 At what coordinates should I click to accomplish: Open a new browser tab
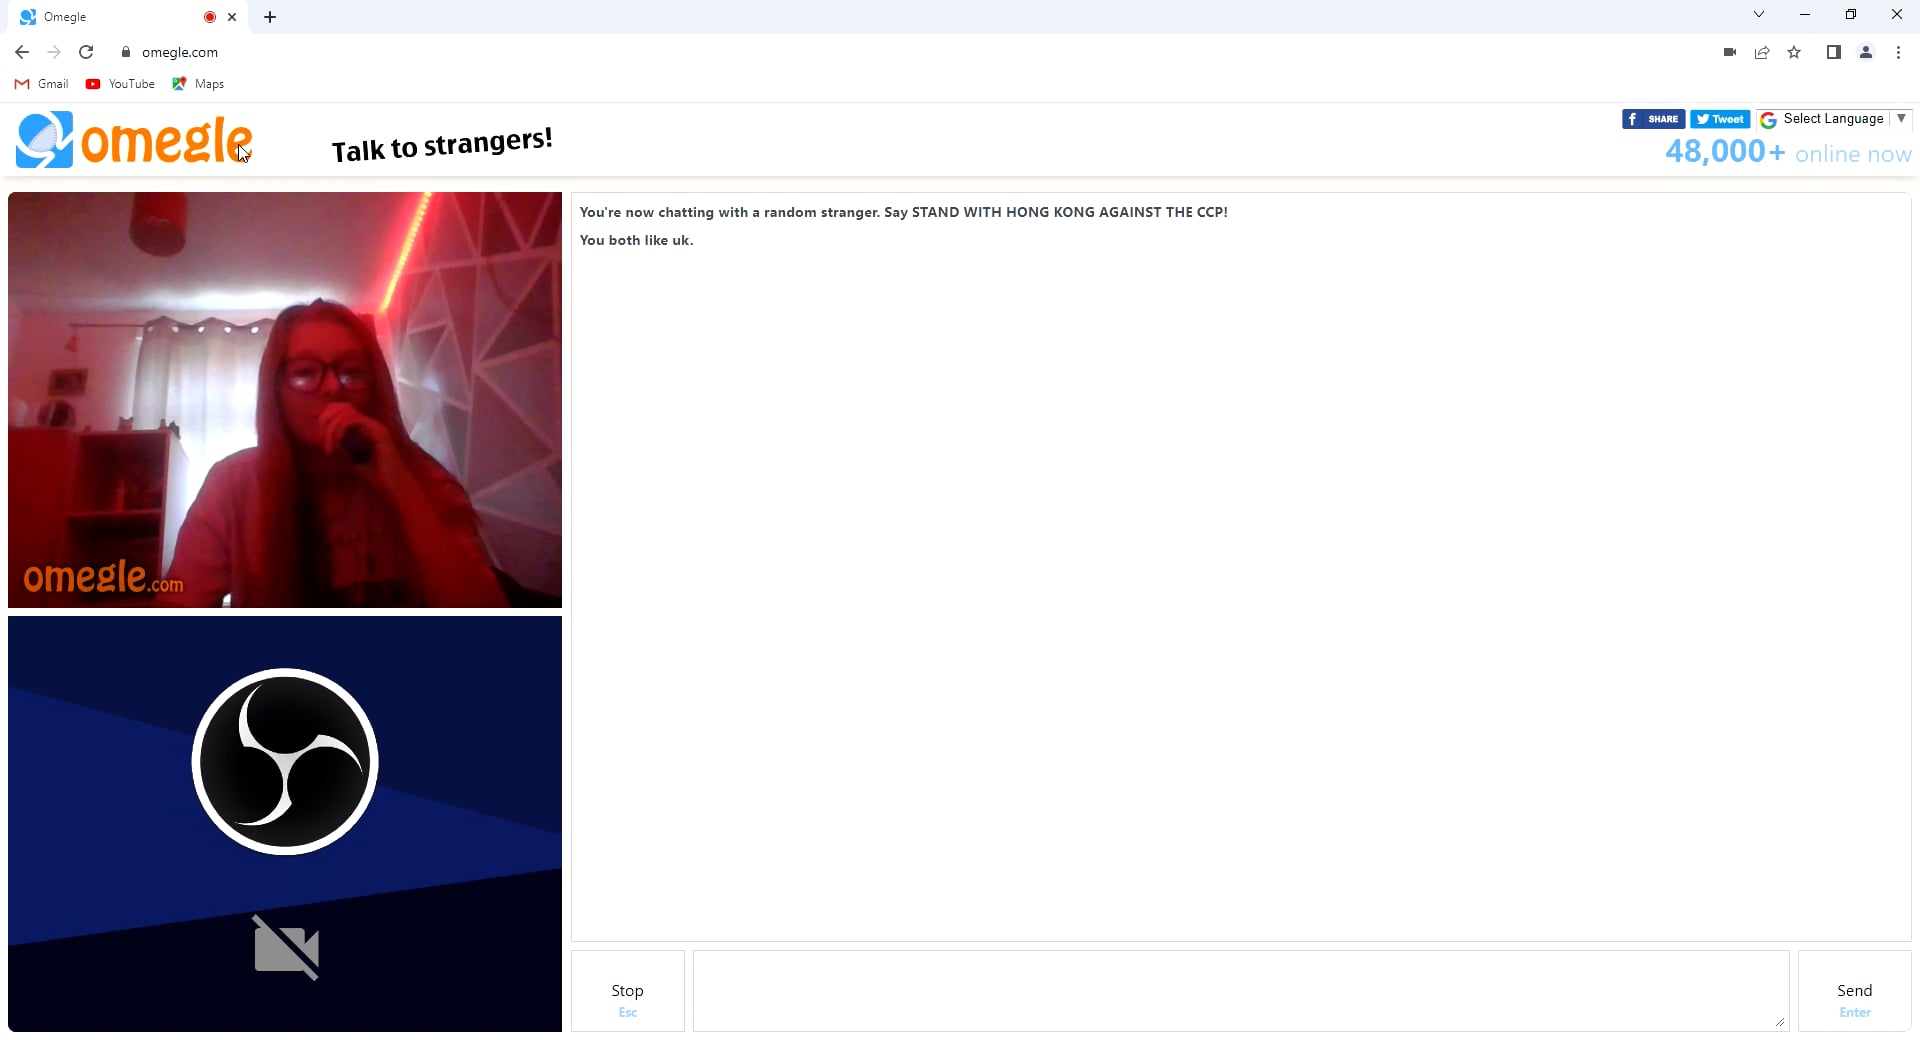click(x=269, y=17)
